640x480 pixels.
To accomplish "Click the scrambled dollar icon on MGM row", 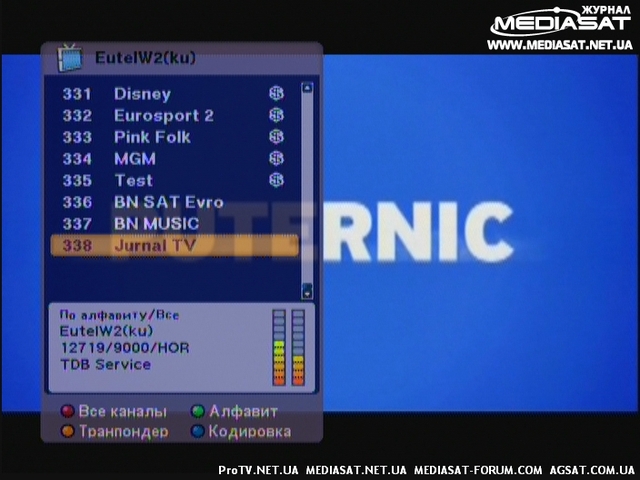I will pyautogui.click(x=276, y=159).
